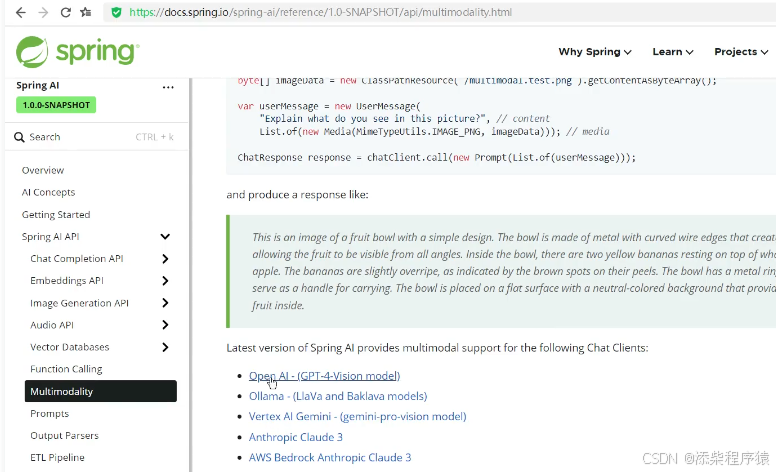
Task: Open the Why Spring dropdown menu
Action: pos(594,51)
